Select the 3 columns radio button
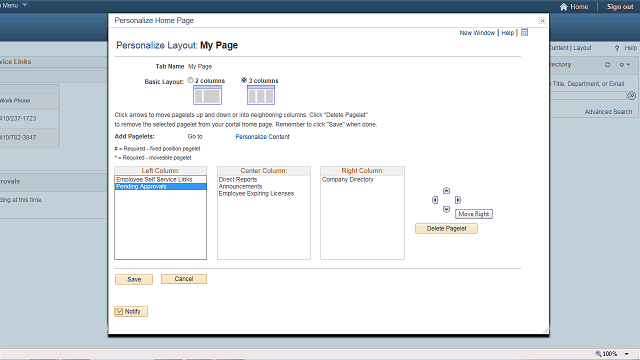Image resolution: width=640 pixels, height=360 pixels. [244, 80]
